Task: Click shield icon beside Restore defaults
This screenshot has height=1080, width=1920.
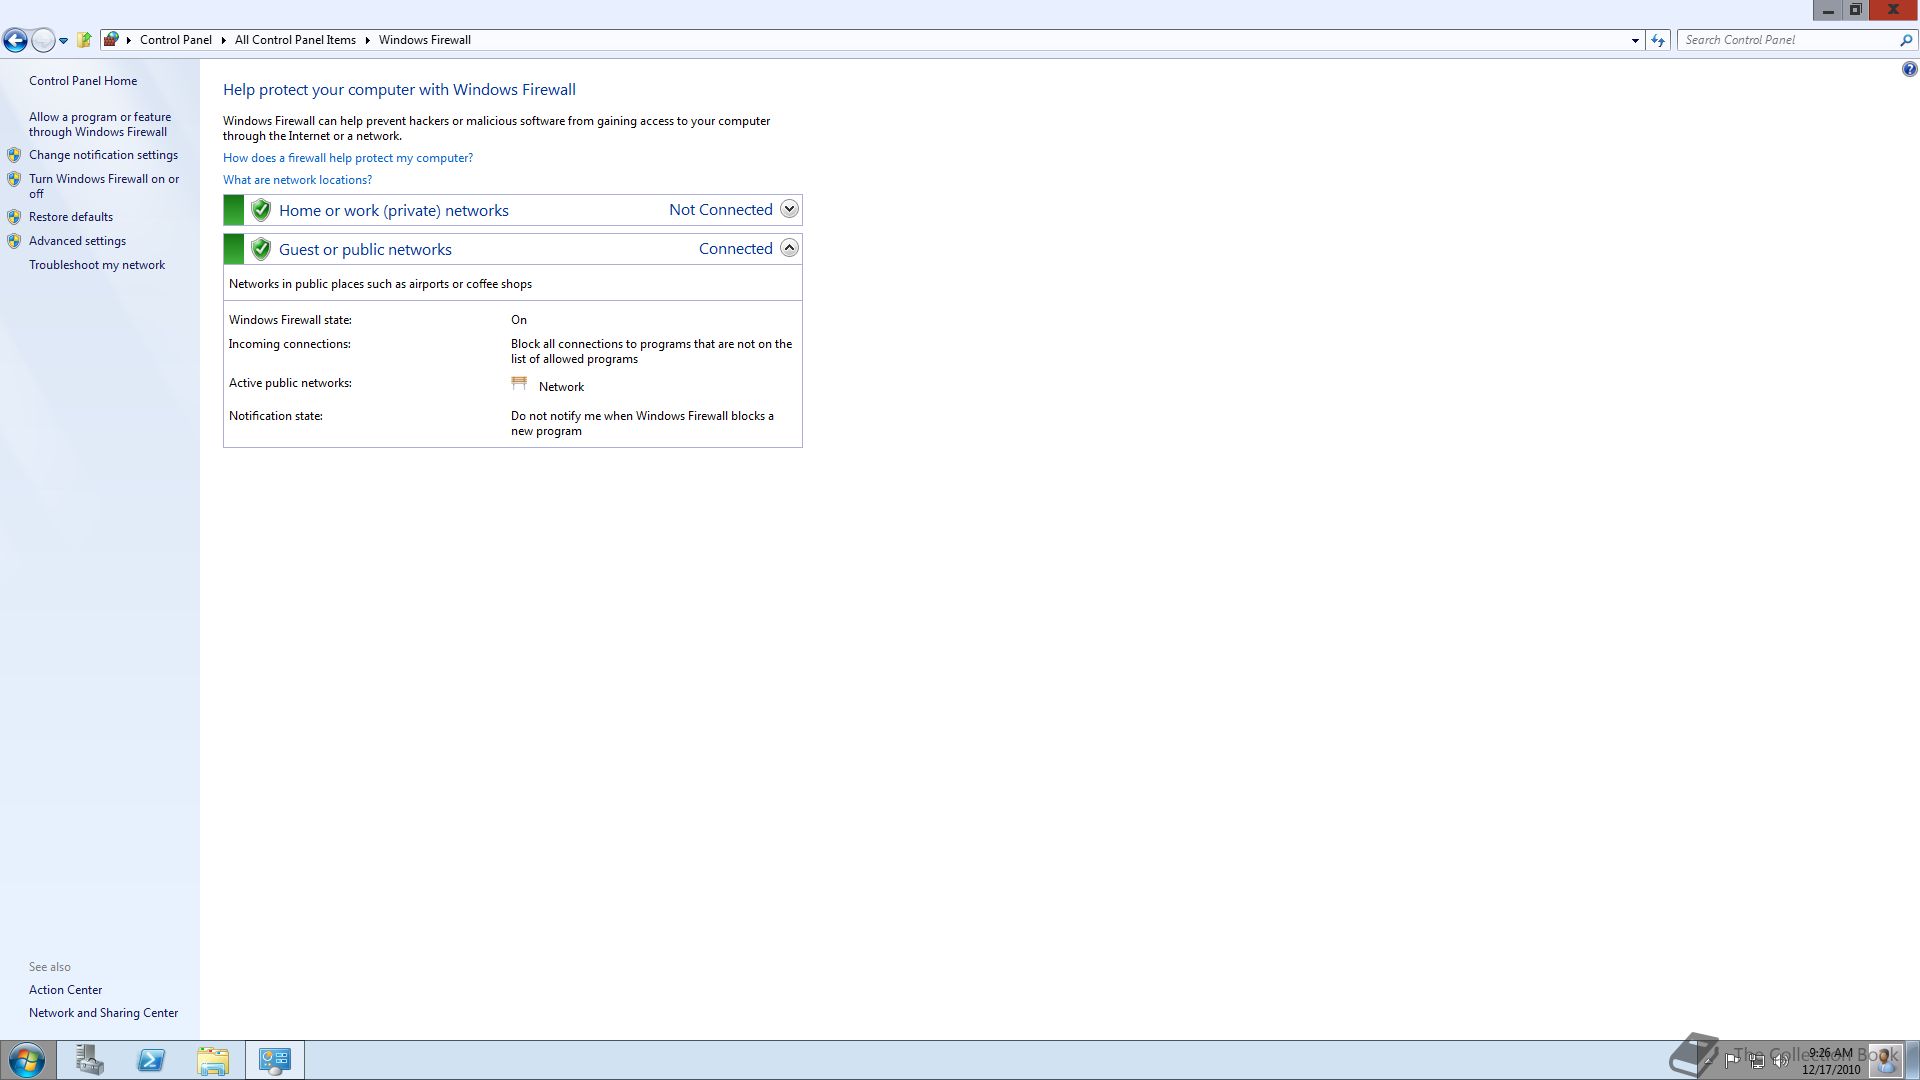Action: pyautogui.click(x=14, y=217)
